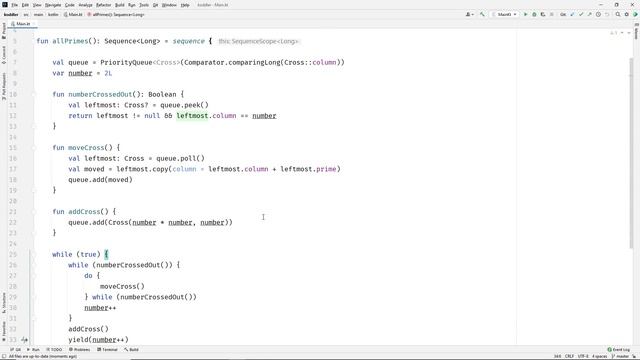Collapse moveCross function fold marker
Screen dimensions: 640x360
pyautogui.click(x=34, y=148)
